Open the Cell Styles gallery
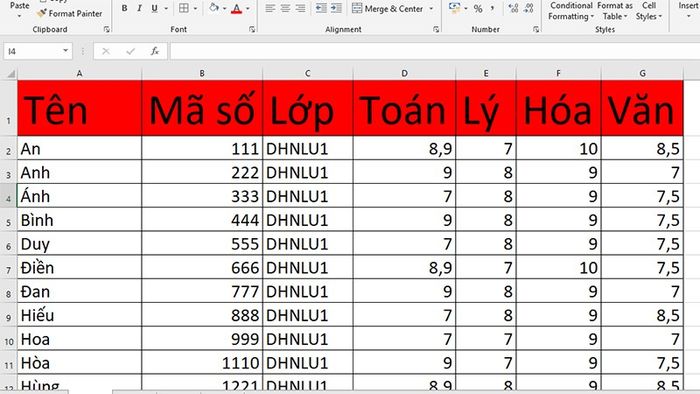 tap(649, 11)
